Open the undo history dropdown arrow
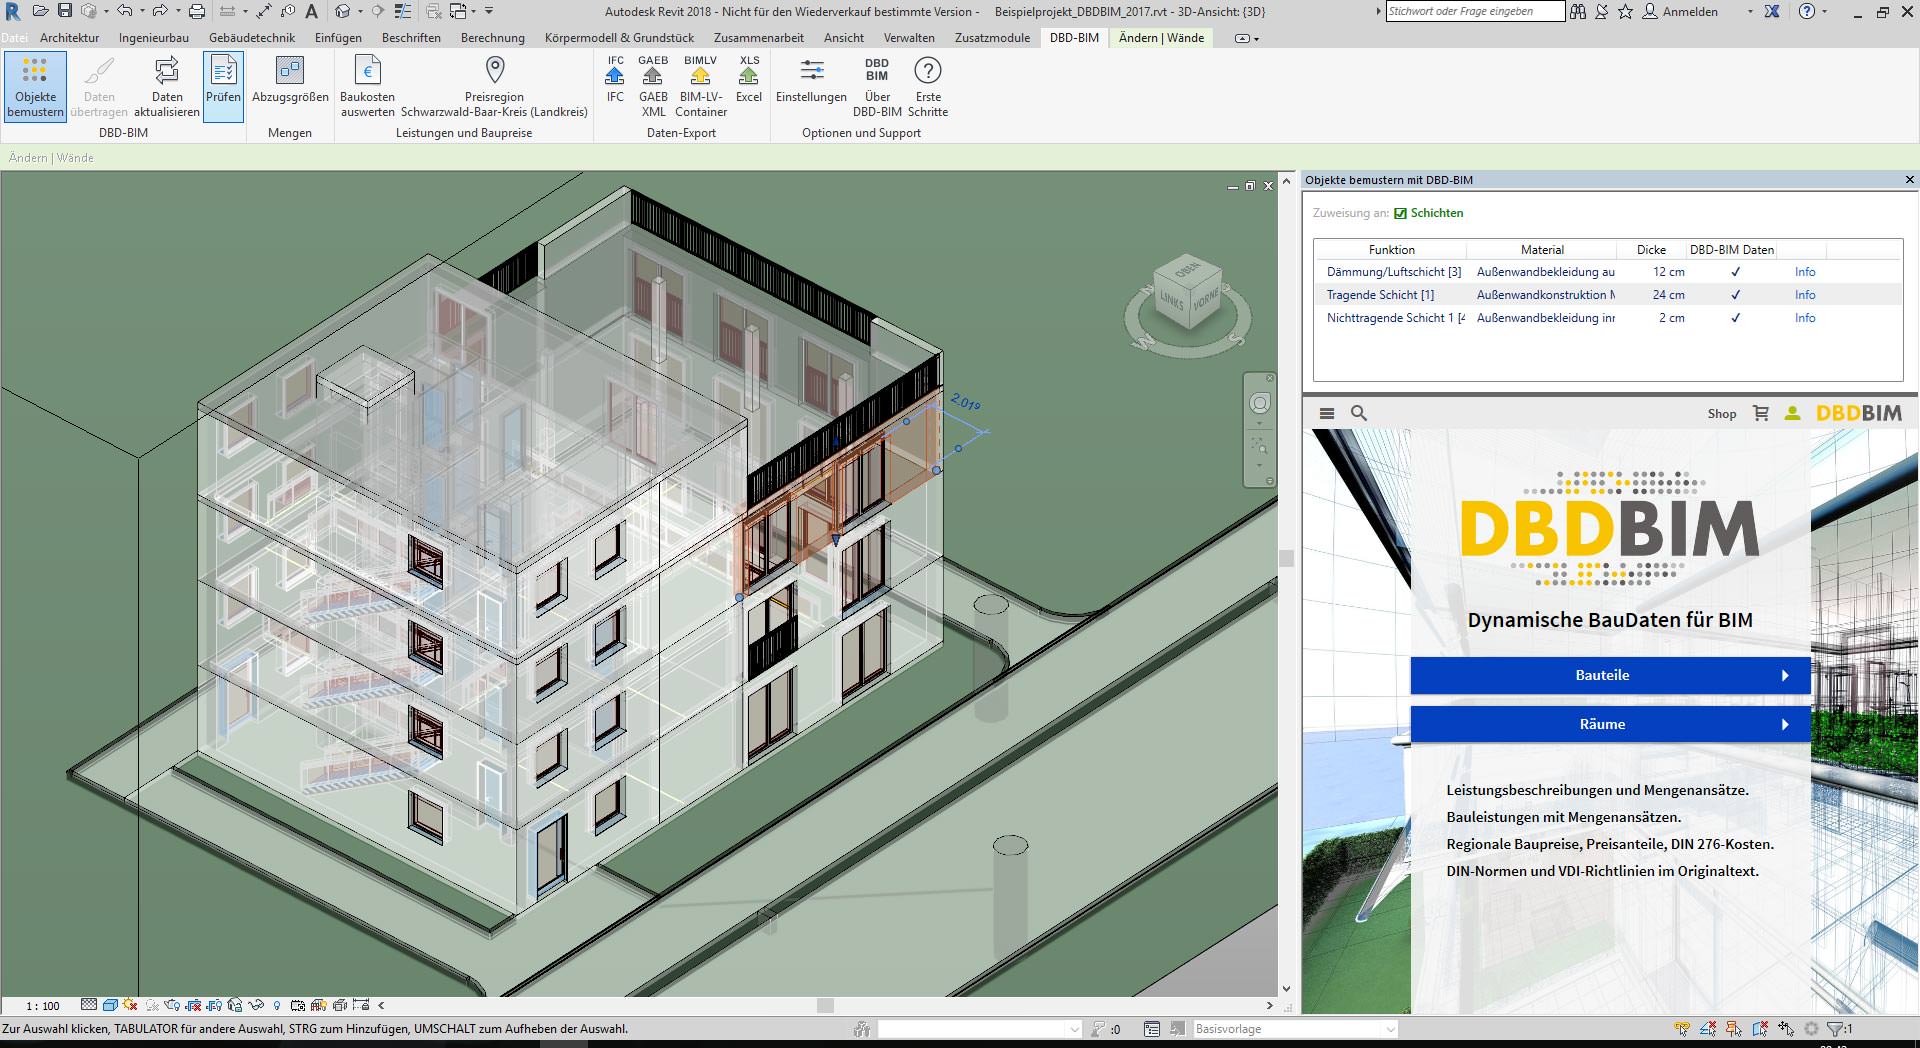The image size is (1920, 1048). click(142, 11)
